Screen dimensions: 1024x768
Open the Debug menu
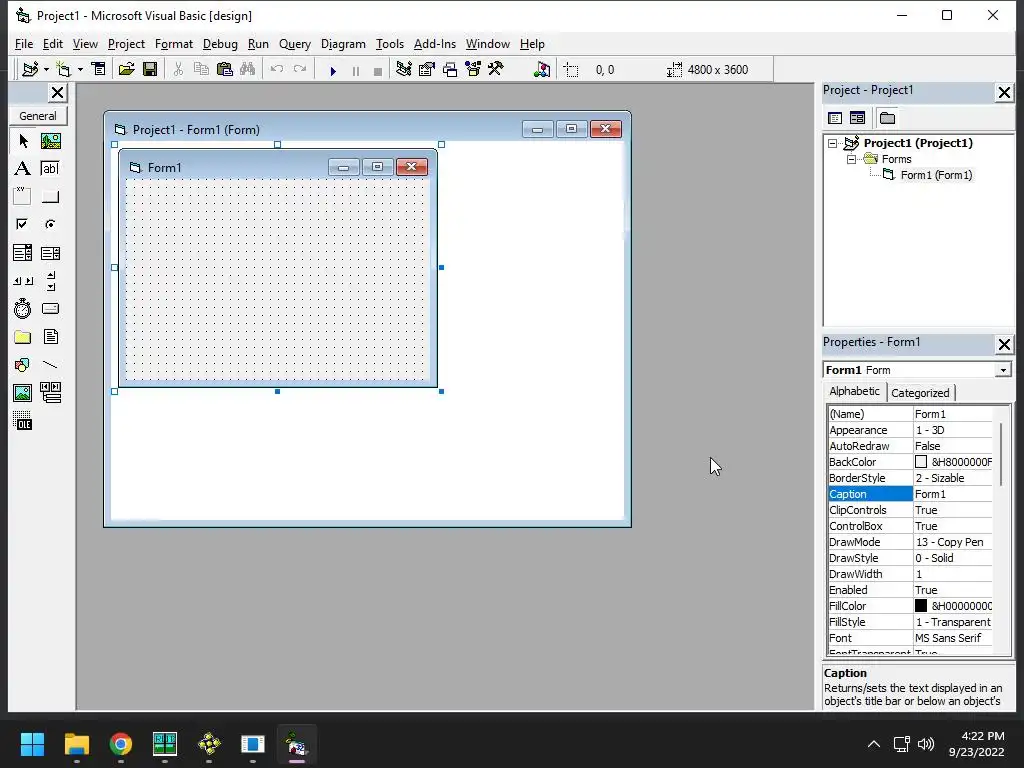click(x=220, y=44)
